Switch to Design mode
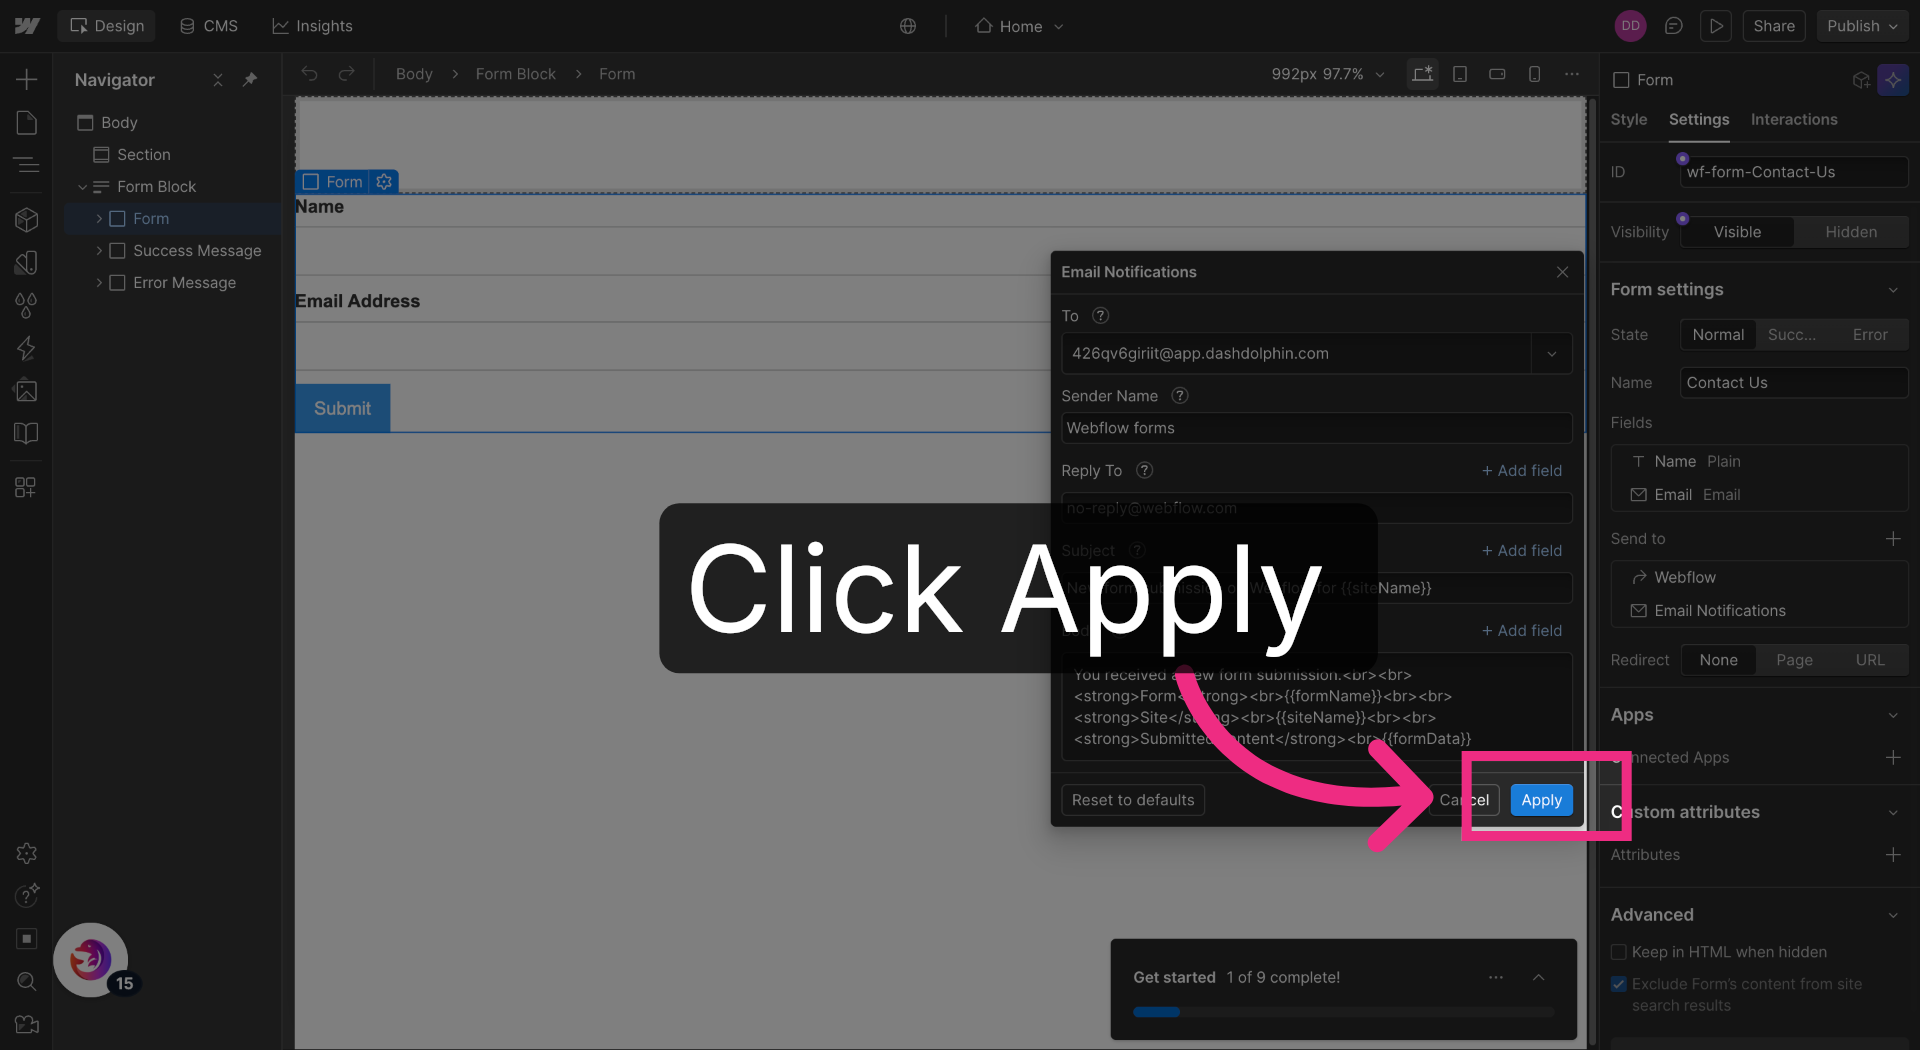This screenshot has width=1920, height=1050. point(107,26)
